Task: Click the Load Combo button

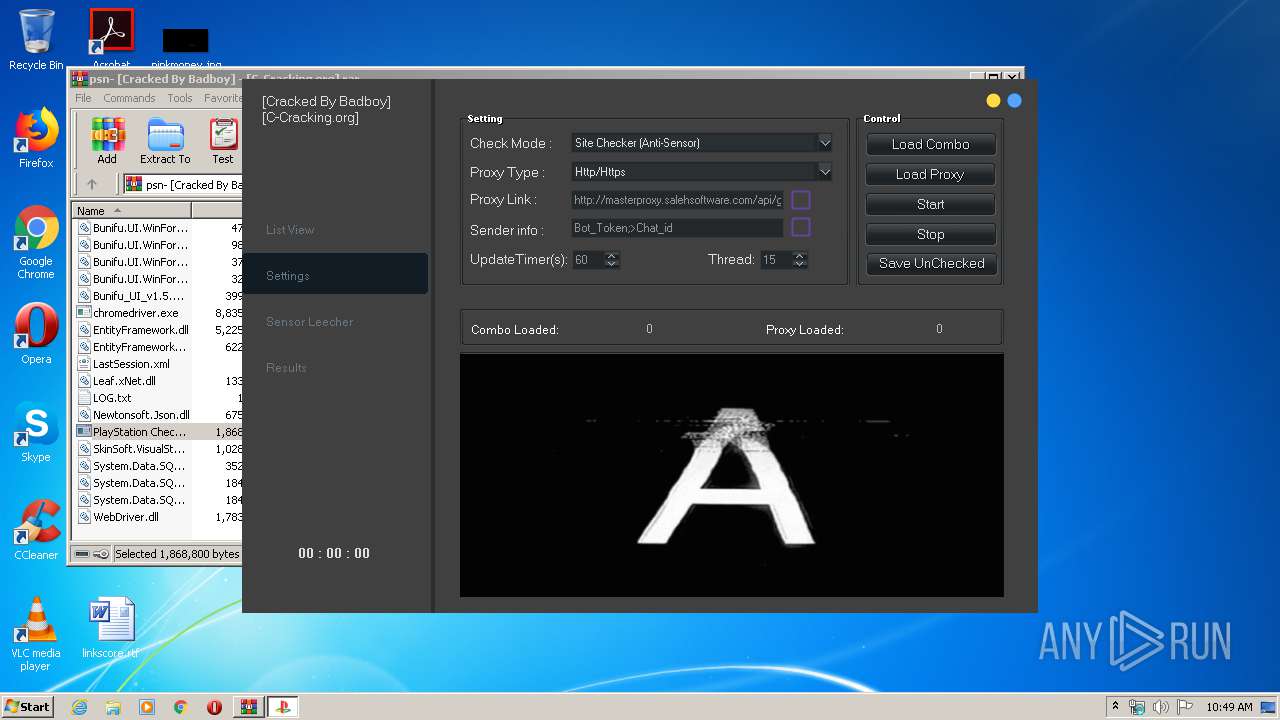Action: (931, 144)
